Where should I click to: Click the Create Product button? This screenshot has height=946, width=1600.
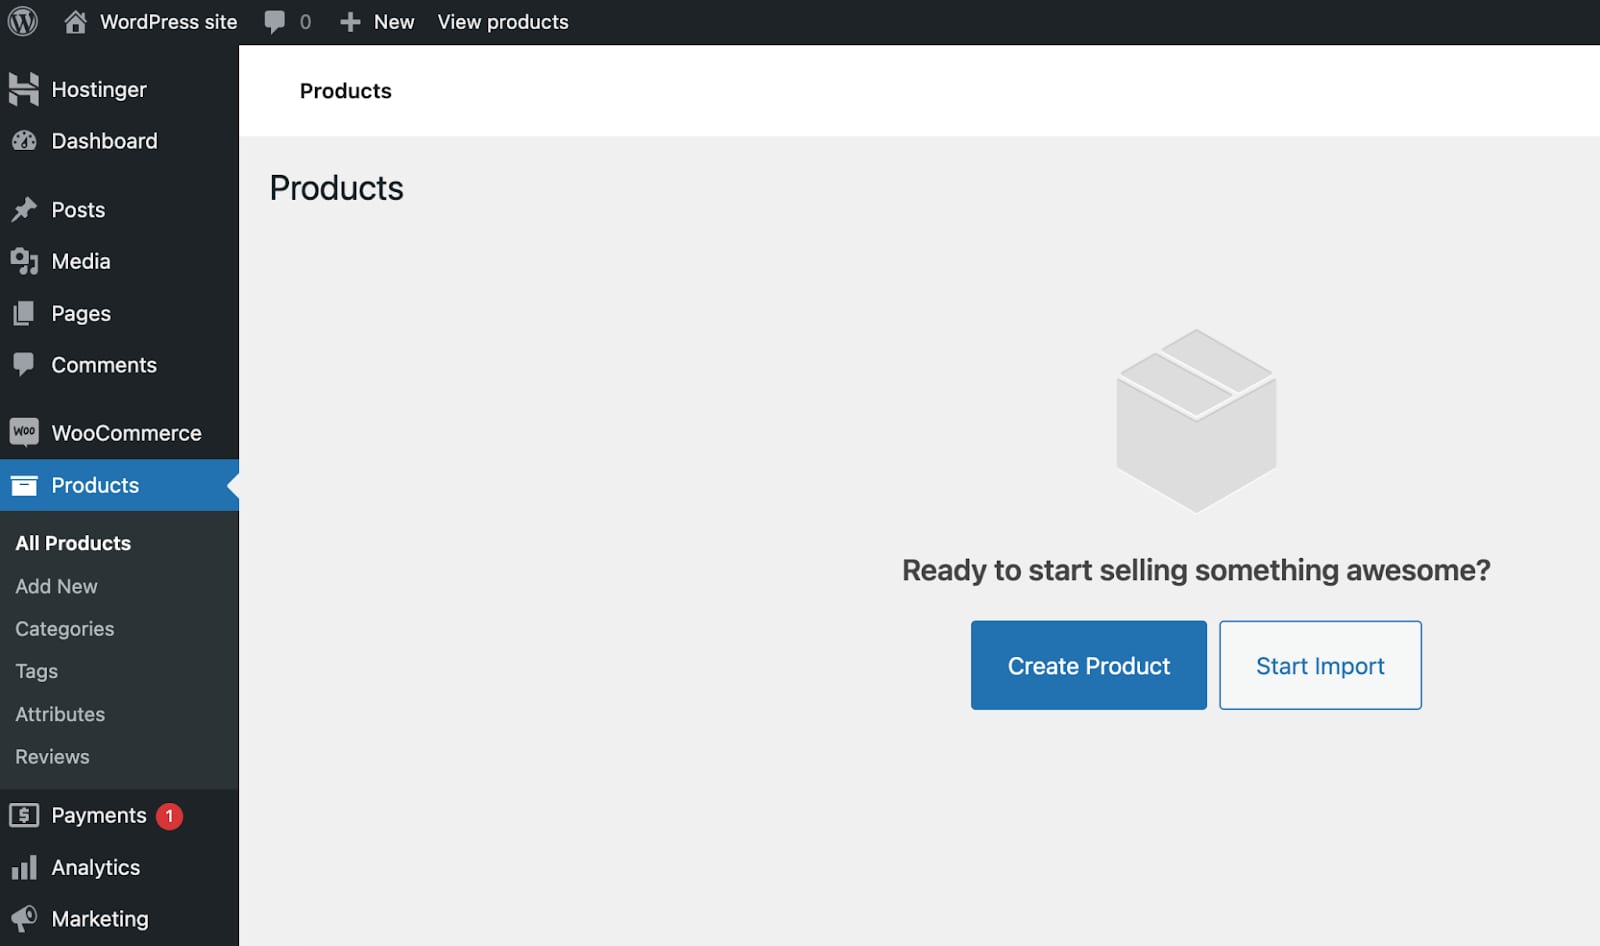coord(1088,665)
